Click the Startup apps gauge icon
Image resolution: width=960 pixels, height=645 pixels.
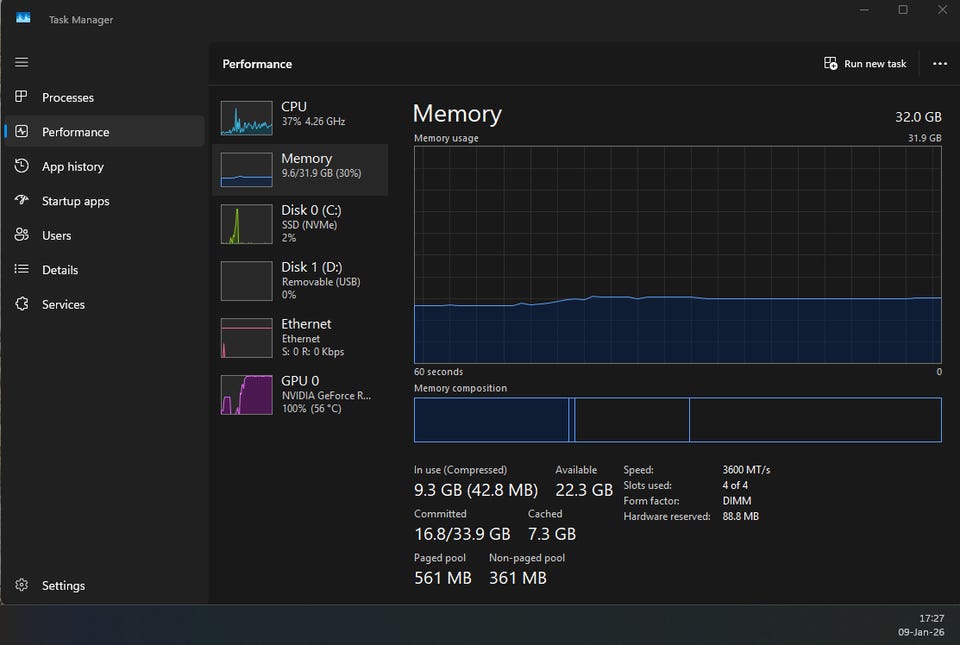point(21,200)
